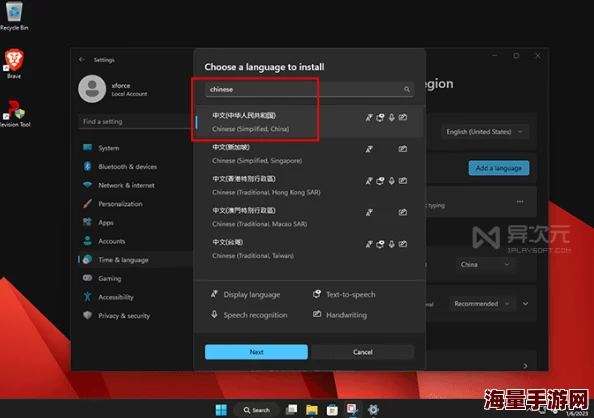Click display language icon for Macao row

369,213
